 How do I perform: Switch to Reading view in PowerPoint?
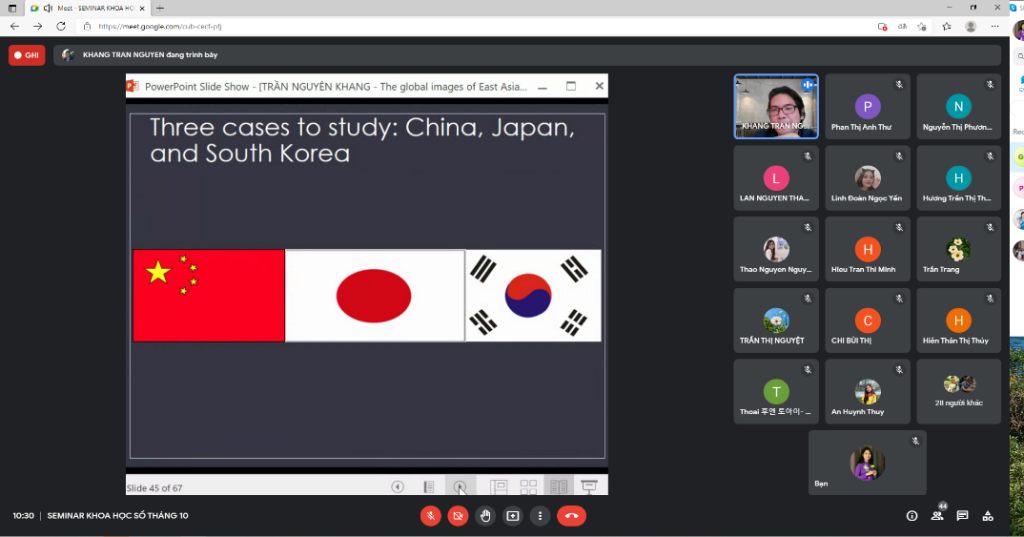click(x=558, y=487)
